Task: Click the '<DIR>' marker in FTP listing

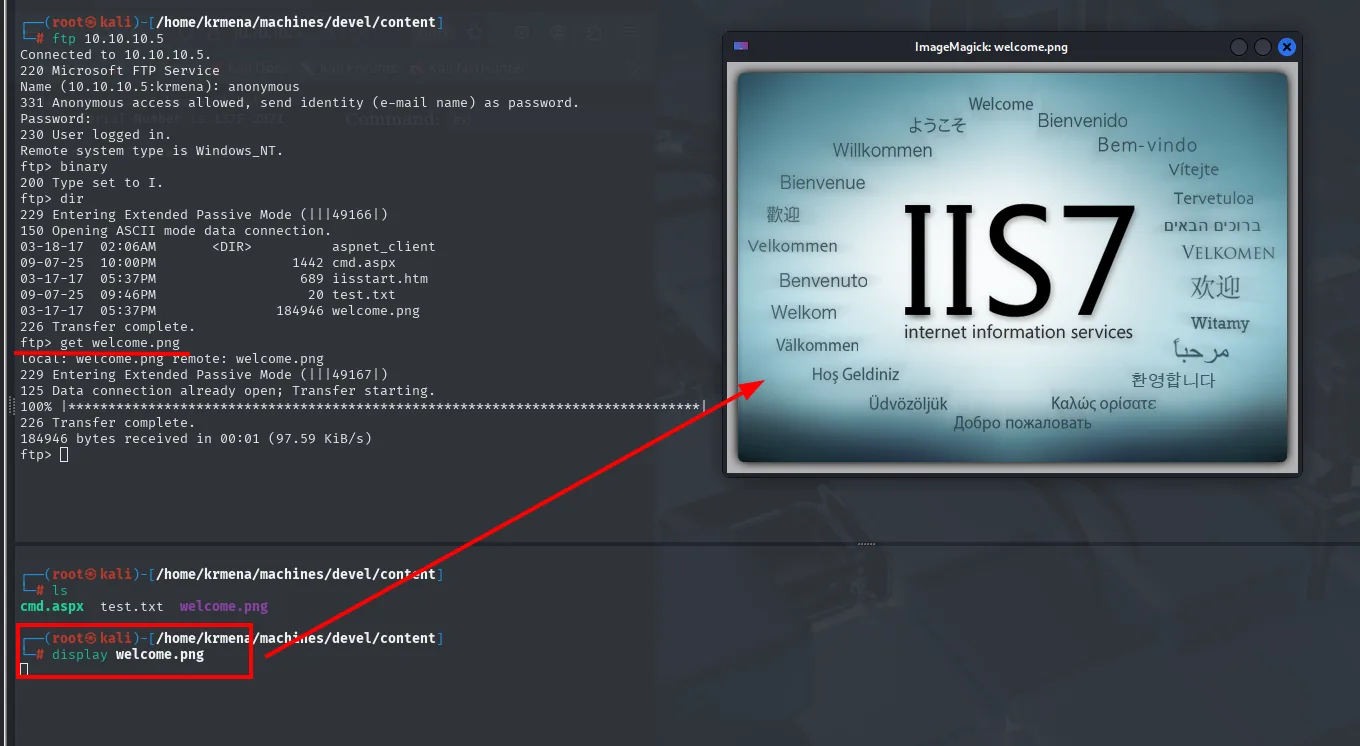Action: click(x=232, y=246)
